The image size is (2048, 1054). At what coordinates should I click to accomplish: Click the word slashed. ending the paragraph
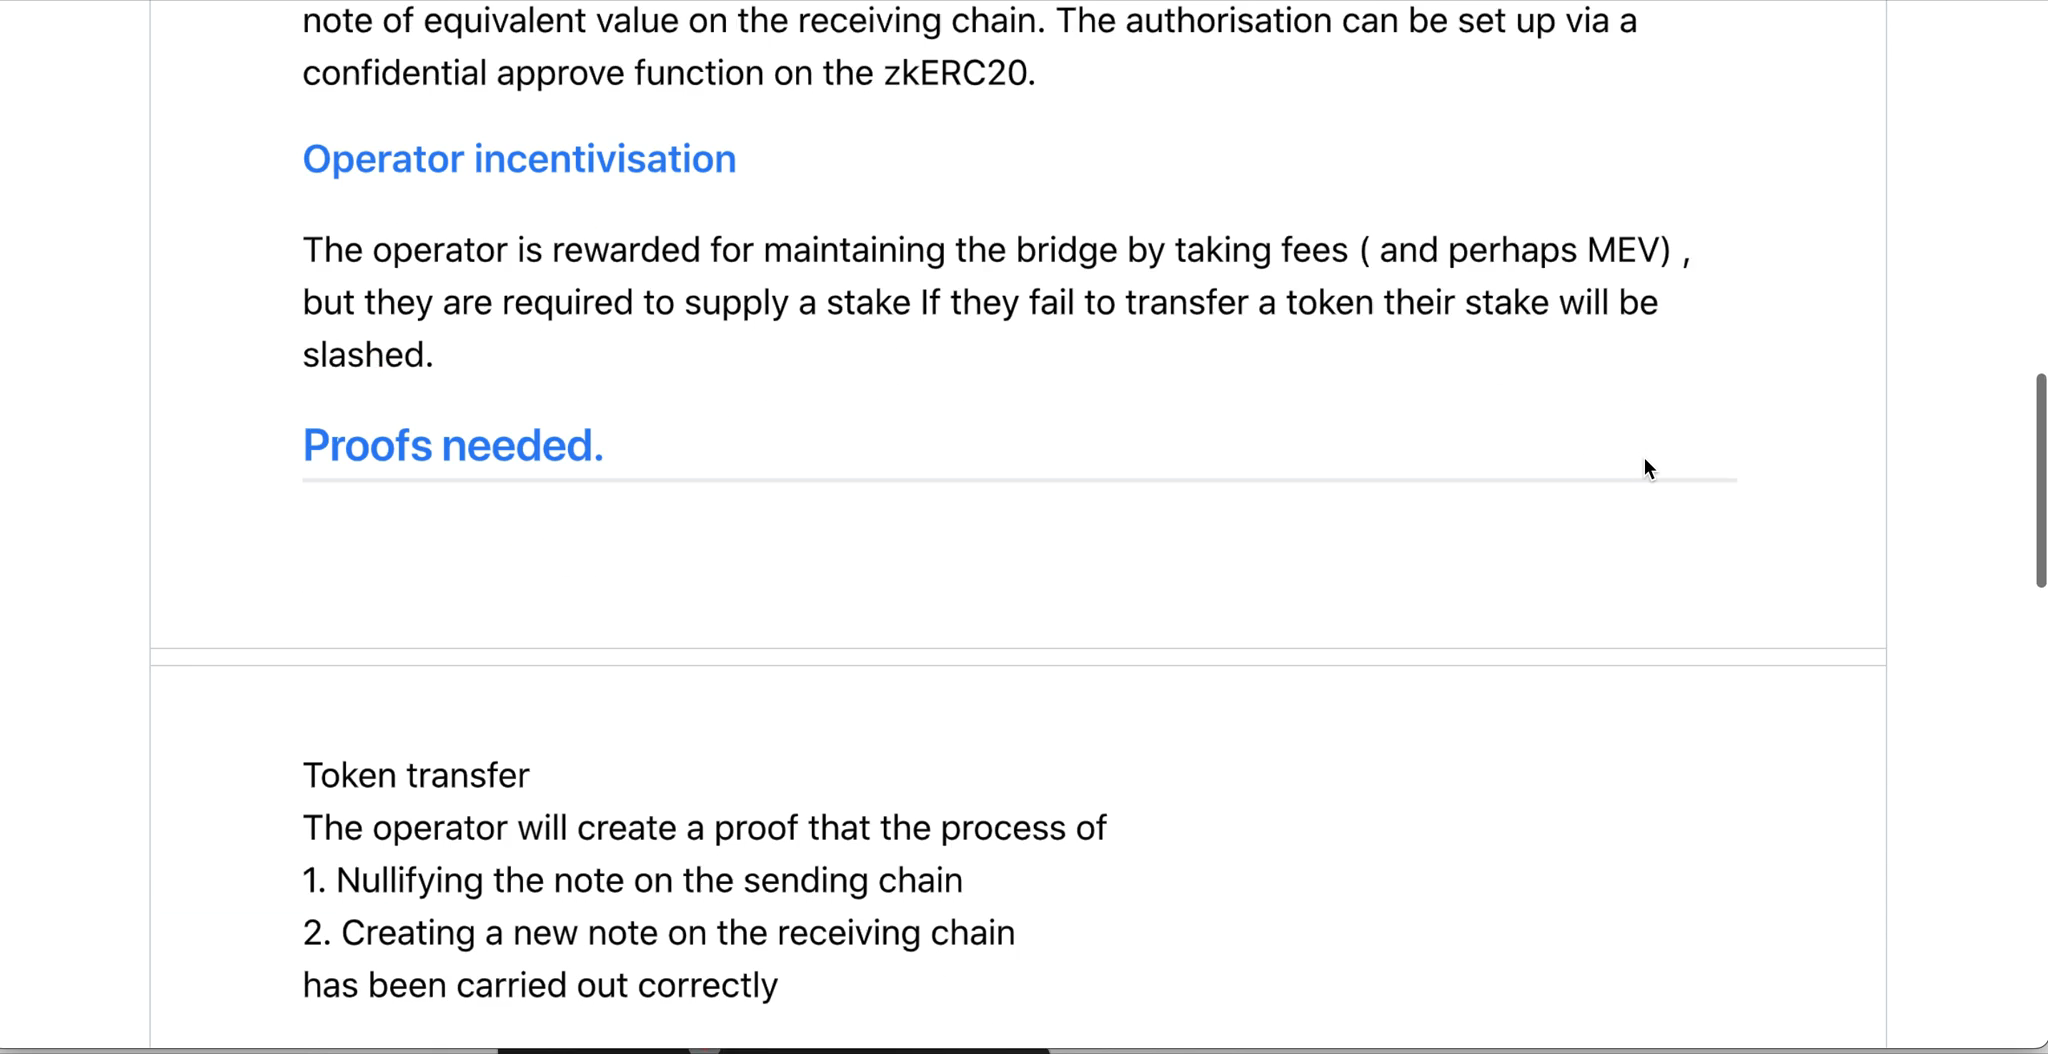point(368,354)
